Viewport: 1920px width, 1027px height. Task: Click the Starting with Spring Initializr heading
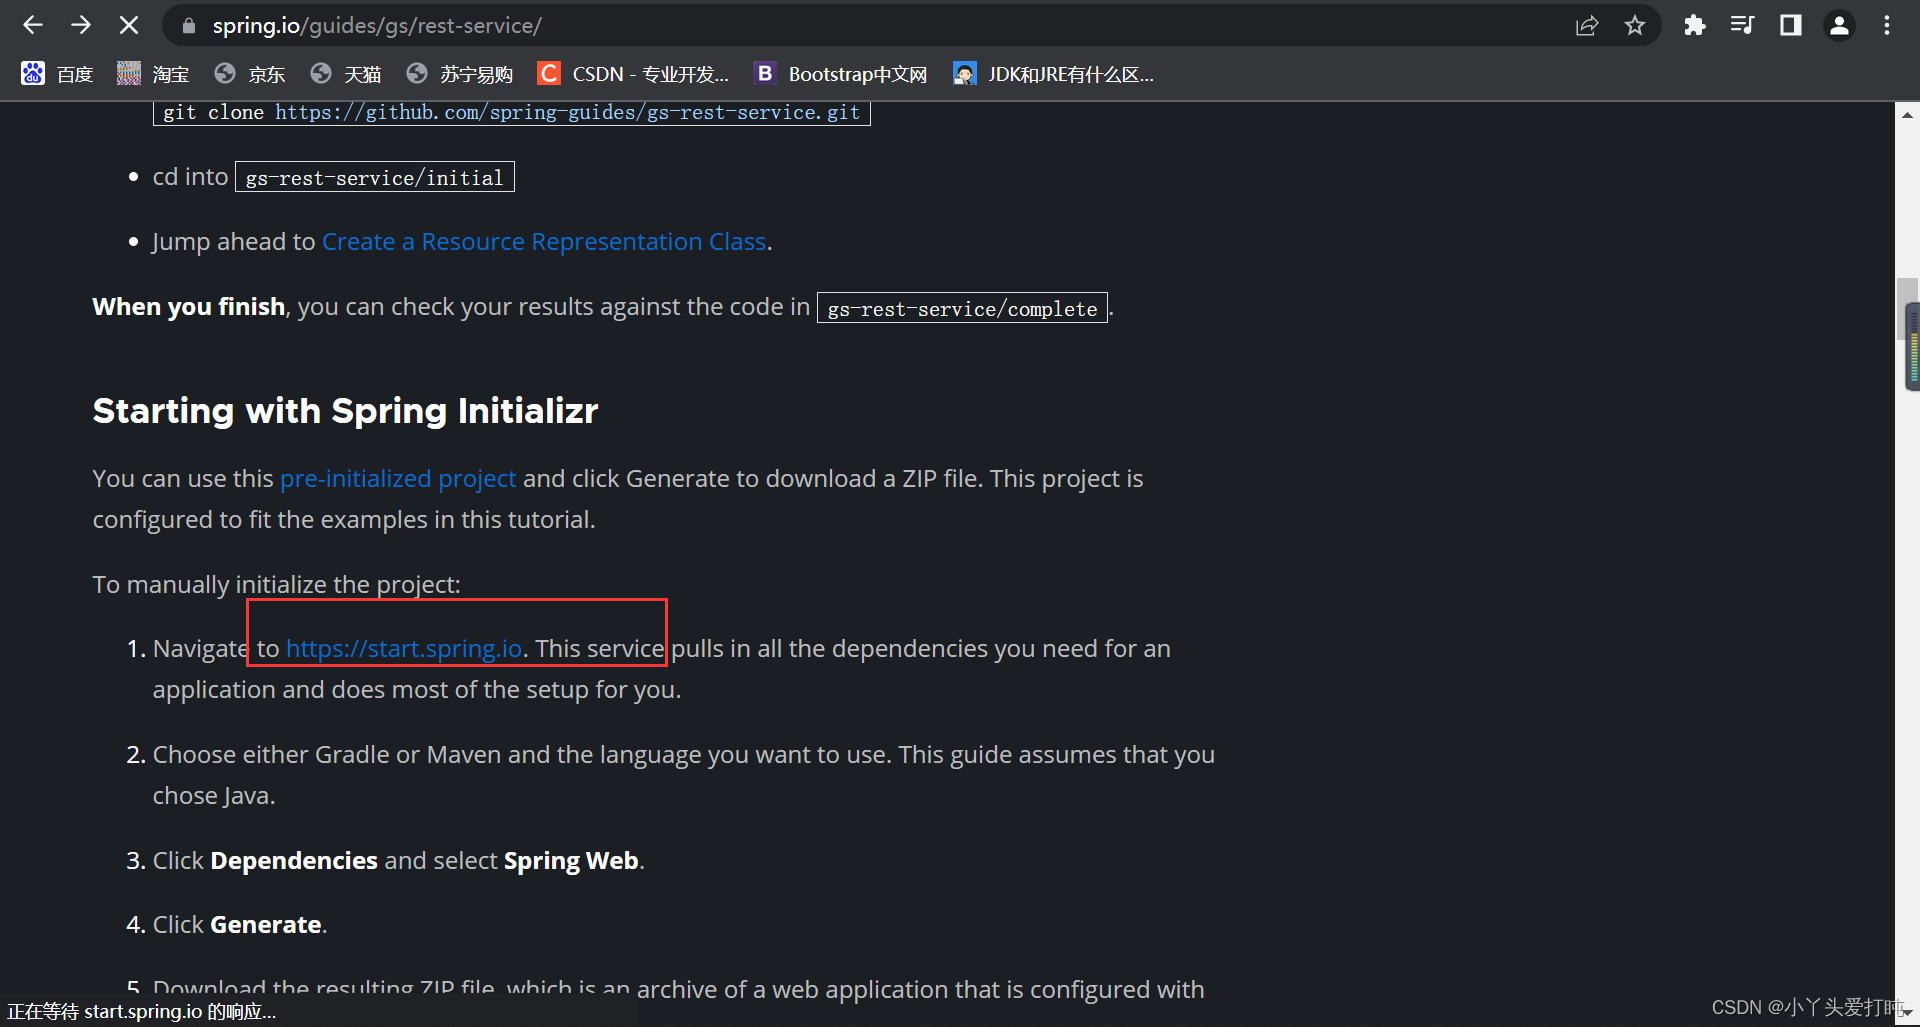coord(345,411)
